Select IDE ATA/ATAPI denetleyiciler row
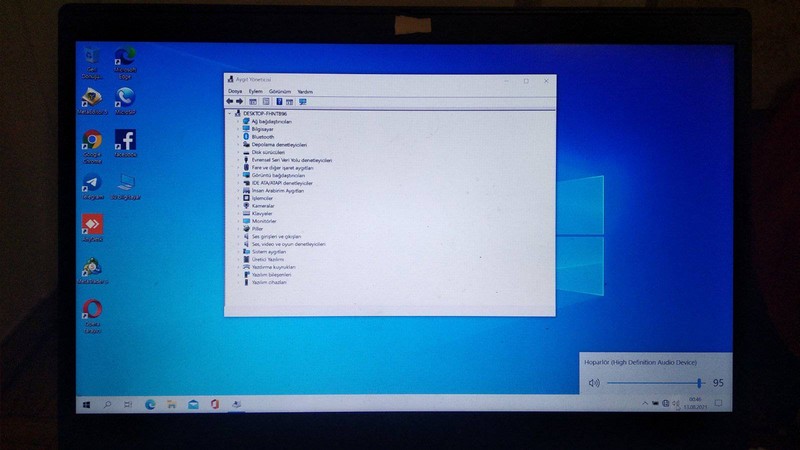This screenshot has height=450, width=800. pos(278,183)
